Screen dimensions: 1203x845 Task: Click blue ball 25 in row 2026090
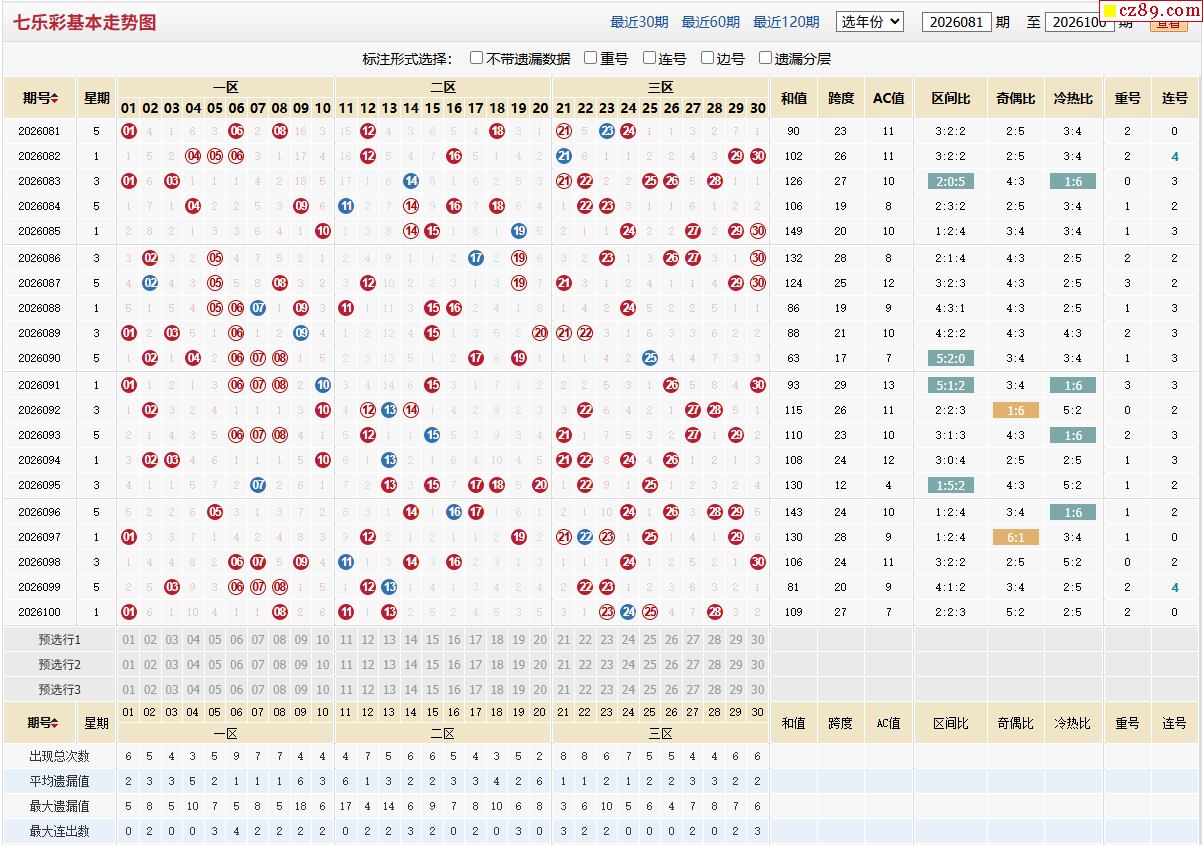pyautogui.click(x=650, y=358)
